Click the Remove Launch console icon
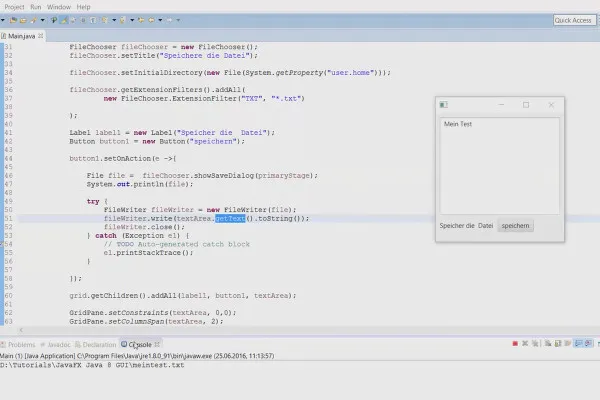This screenshot has height=400, width=600. (x=525, y=344)
